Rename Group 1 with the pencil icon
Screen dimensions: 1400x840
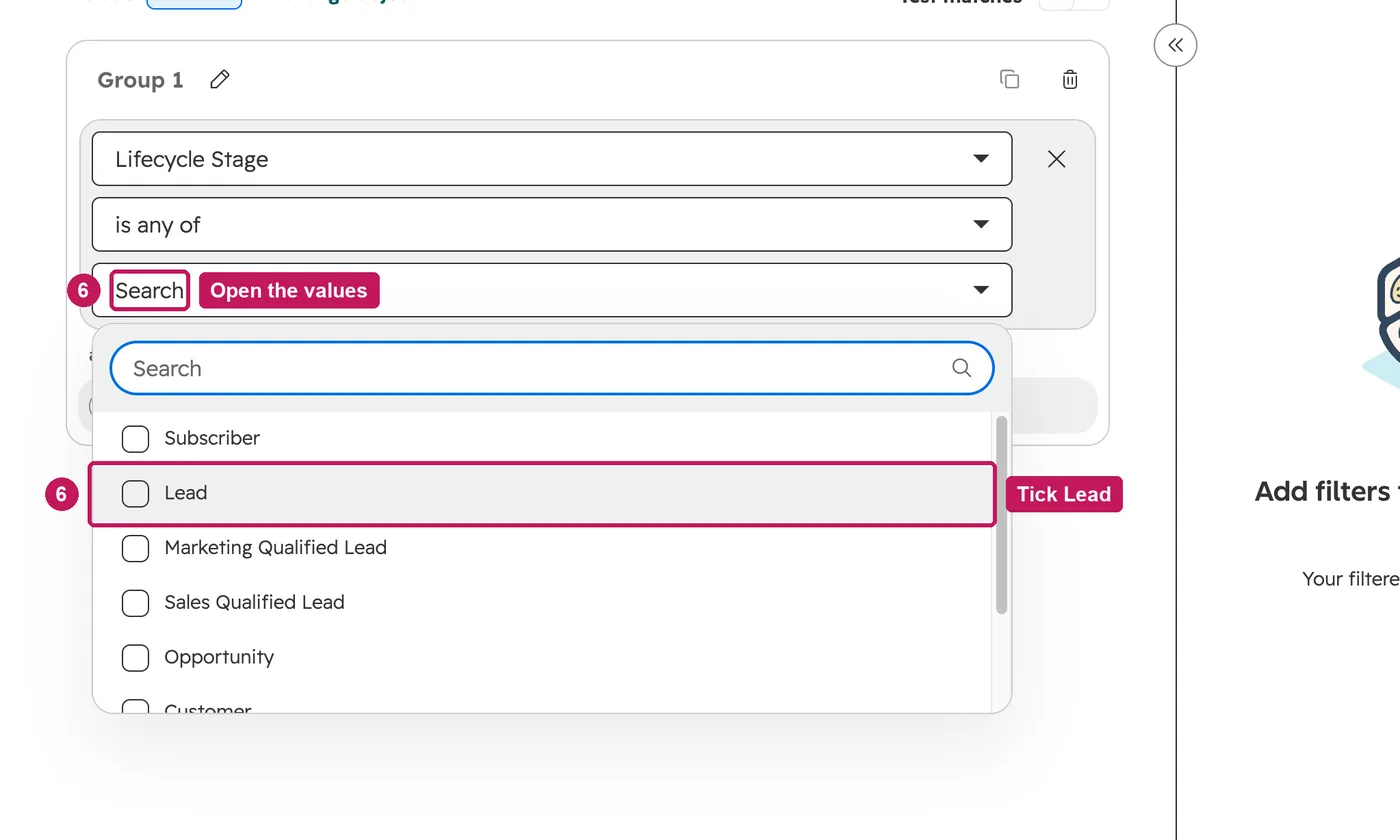pos(220,80)
